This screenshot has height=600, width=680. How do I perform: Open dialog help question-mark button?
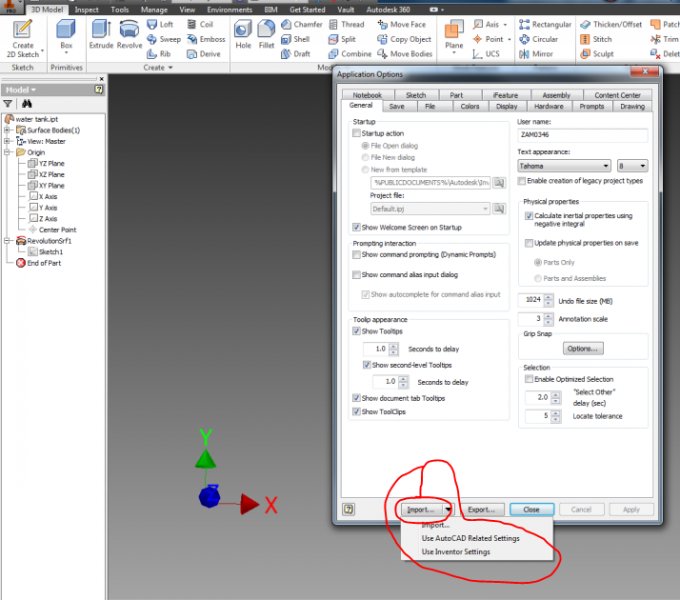click(x=349, y=509)
